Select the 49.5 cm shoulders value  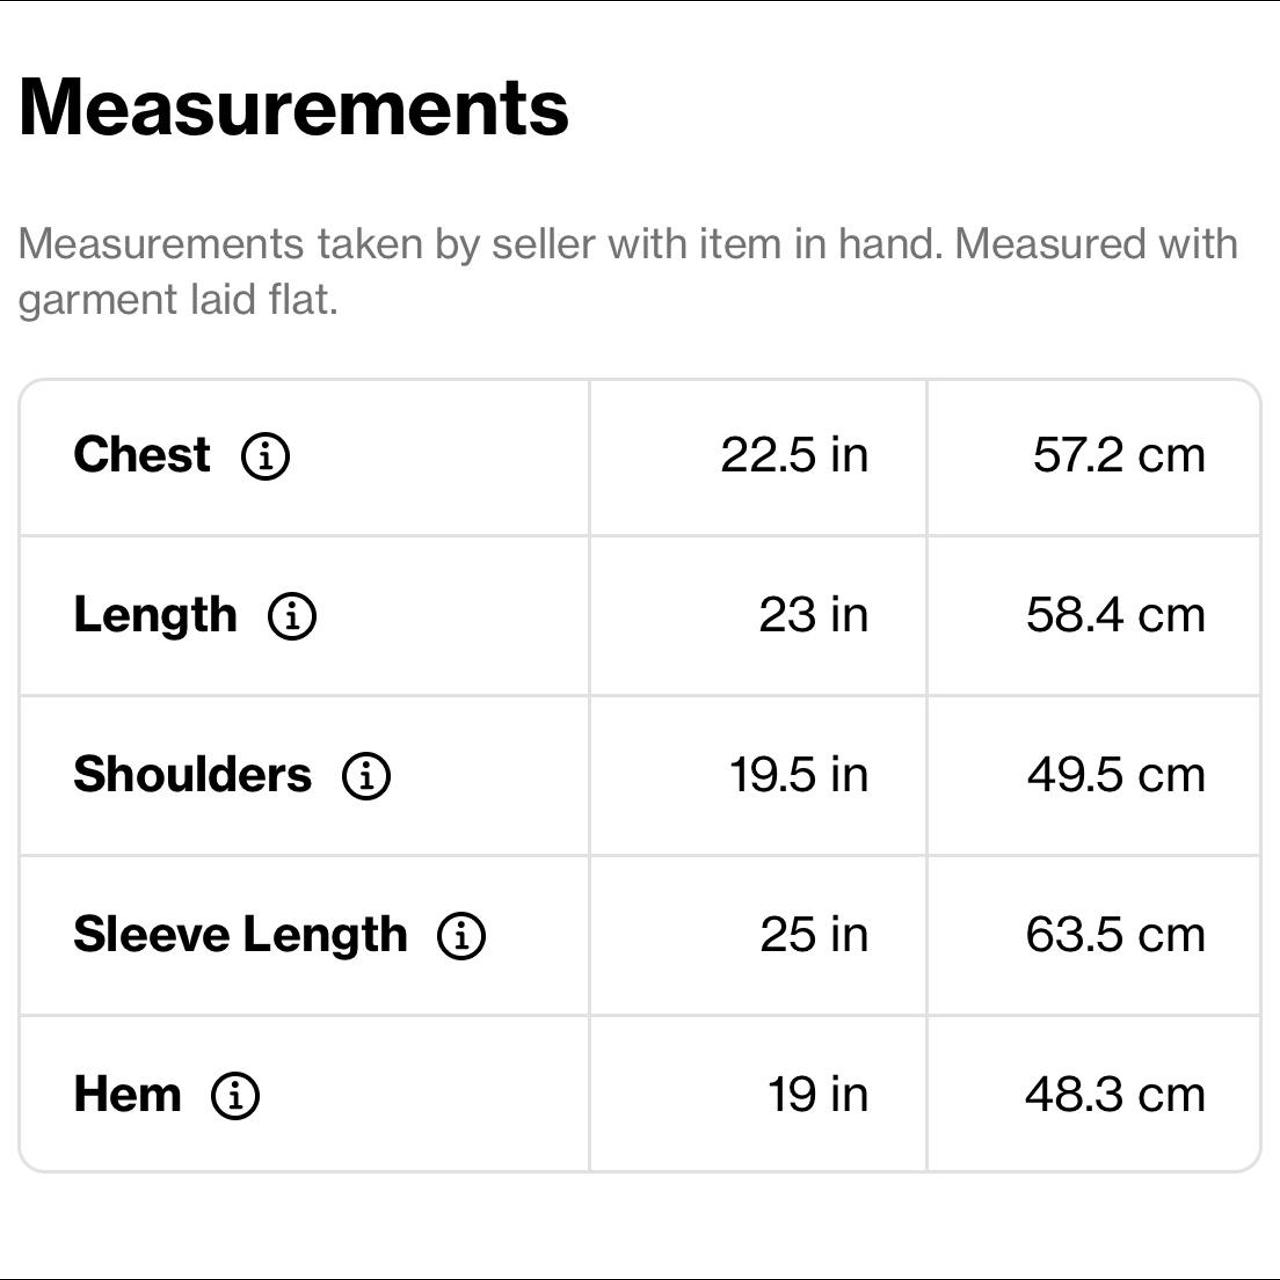pyautogui.click(x=1115, y=775)
